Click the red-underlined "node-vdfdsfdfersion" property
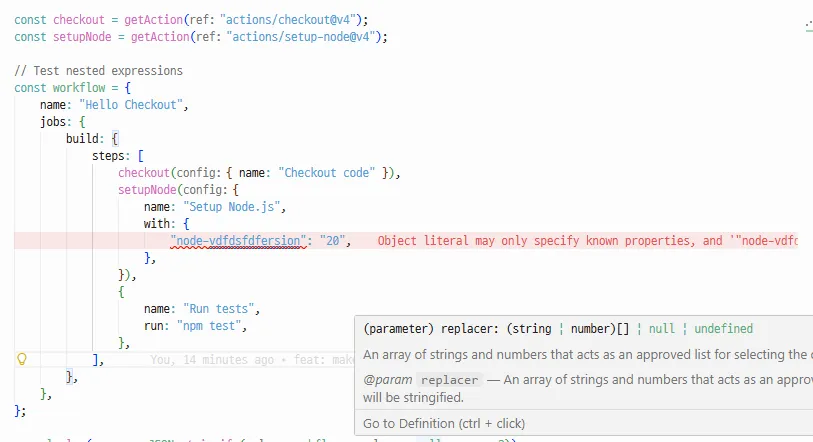The width and height of the screenshot is (813, 442). tap(237, 241)
